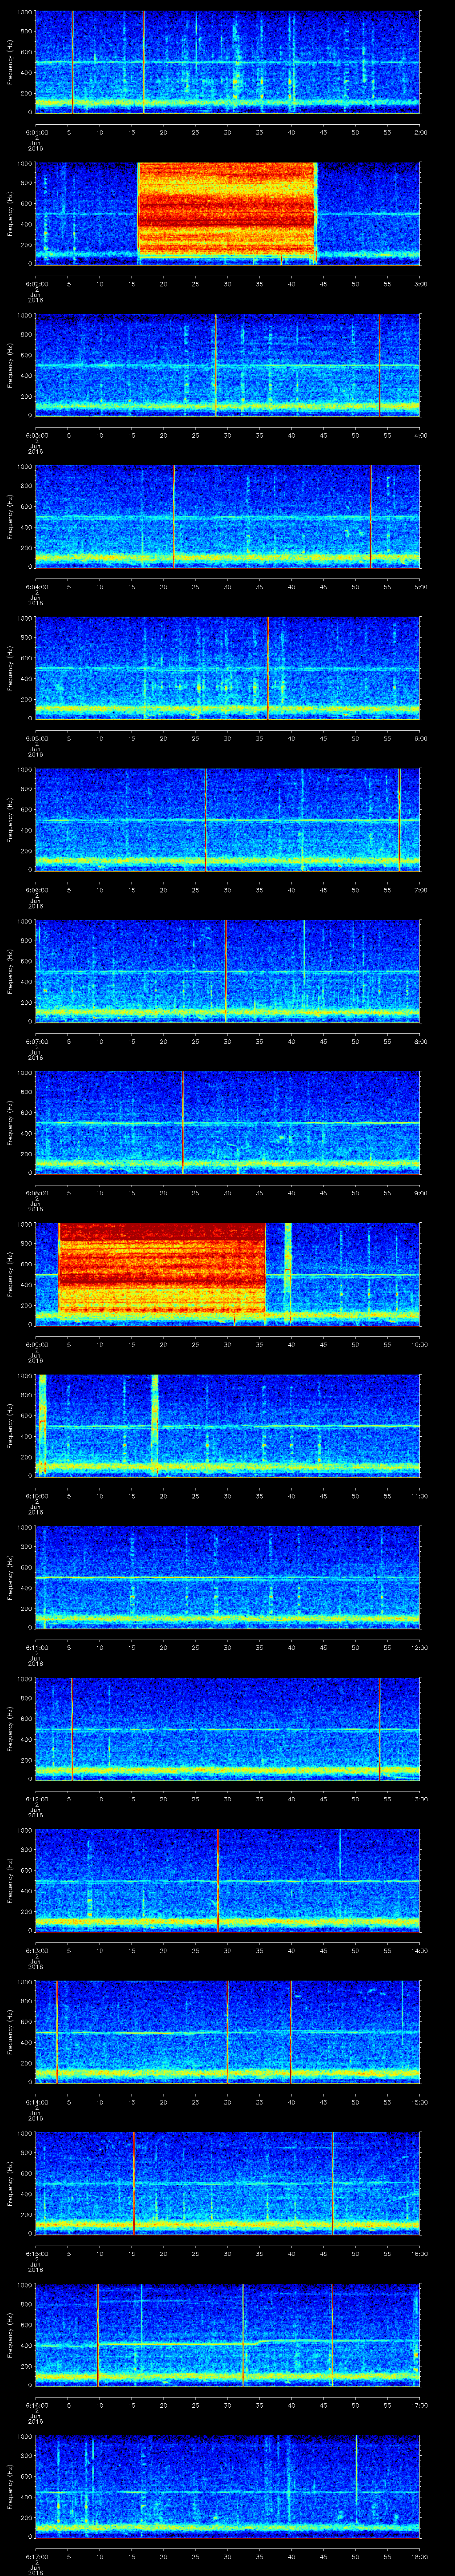Open the 6:11:00 spectrogram panel
455x2576 pixels.
point(227,1576)
